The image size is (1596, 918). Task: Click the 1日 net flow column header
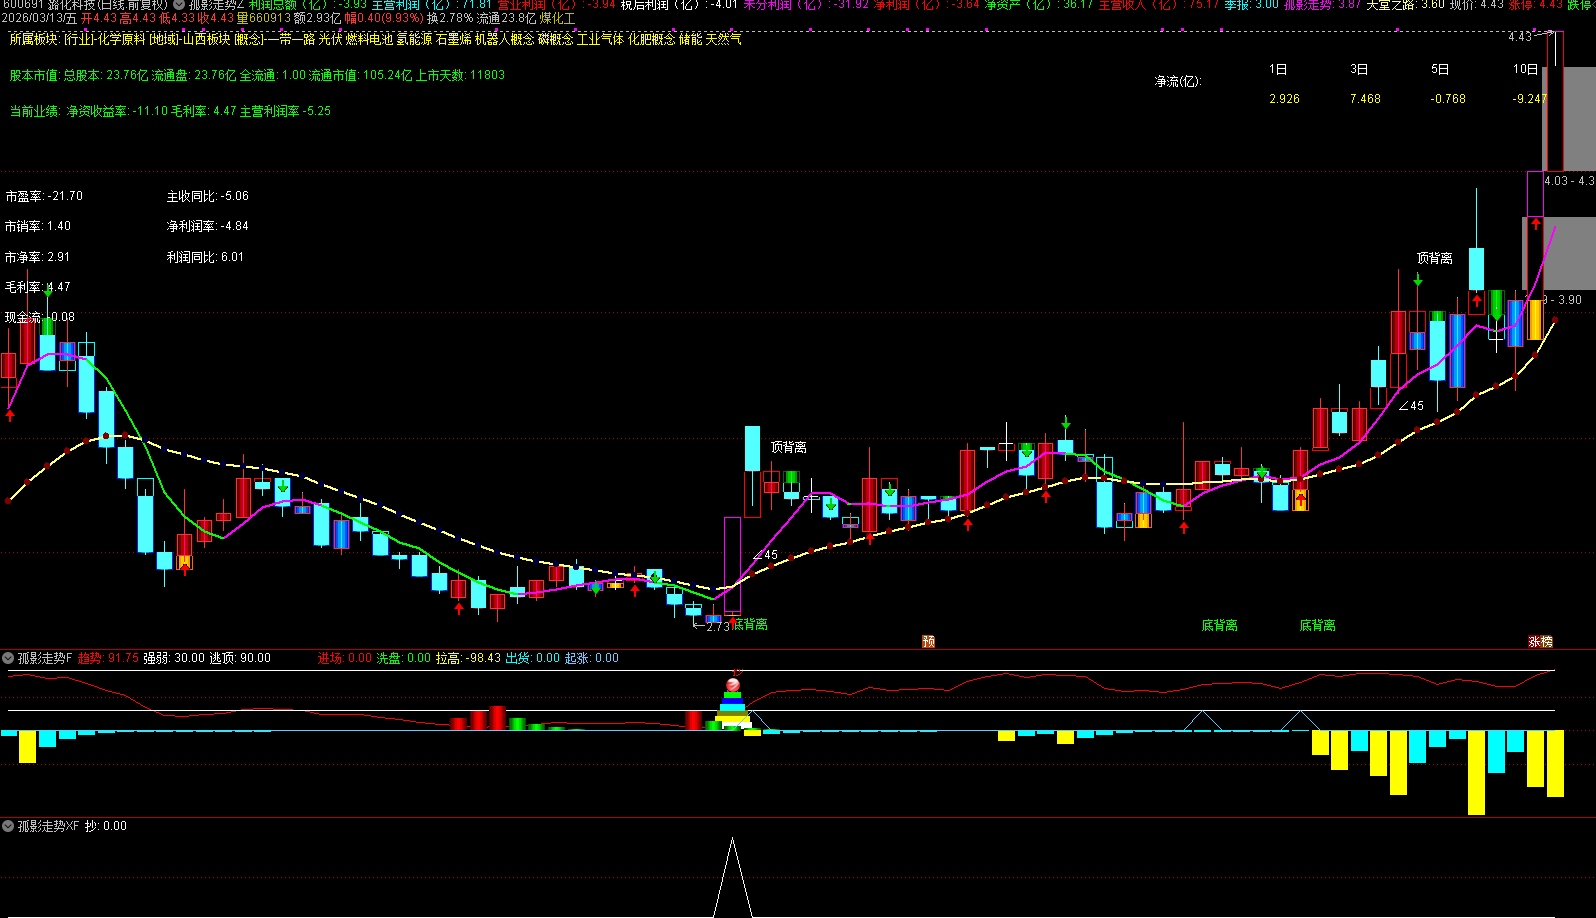coord(1278,69)
